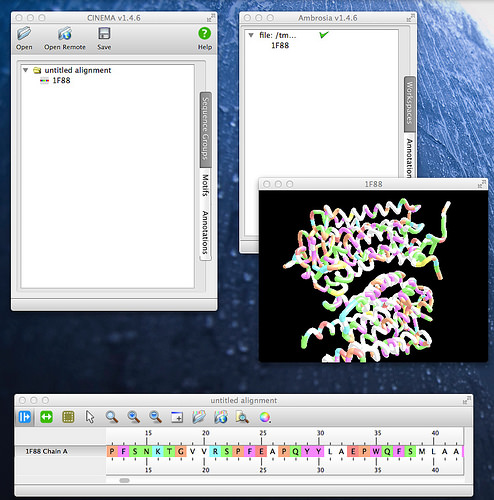Select 1F88 entry in Ambrosia file list
494x500 pixels.
[280, 45]
